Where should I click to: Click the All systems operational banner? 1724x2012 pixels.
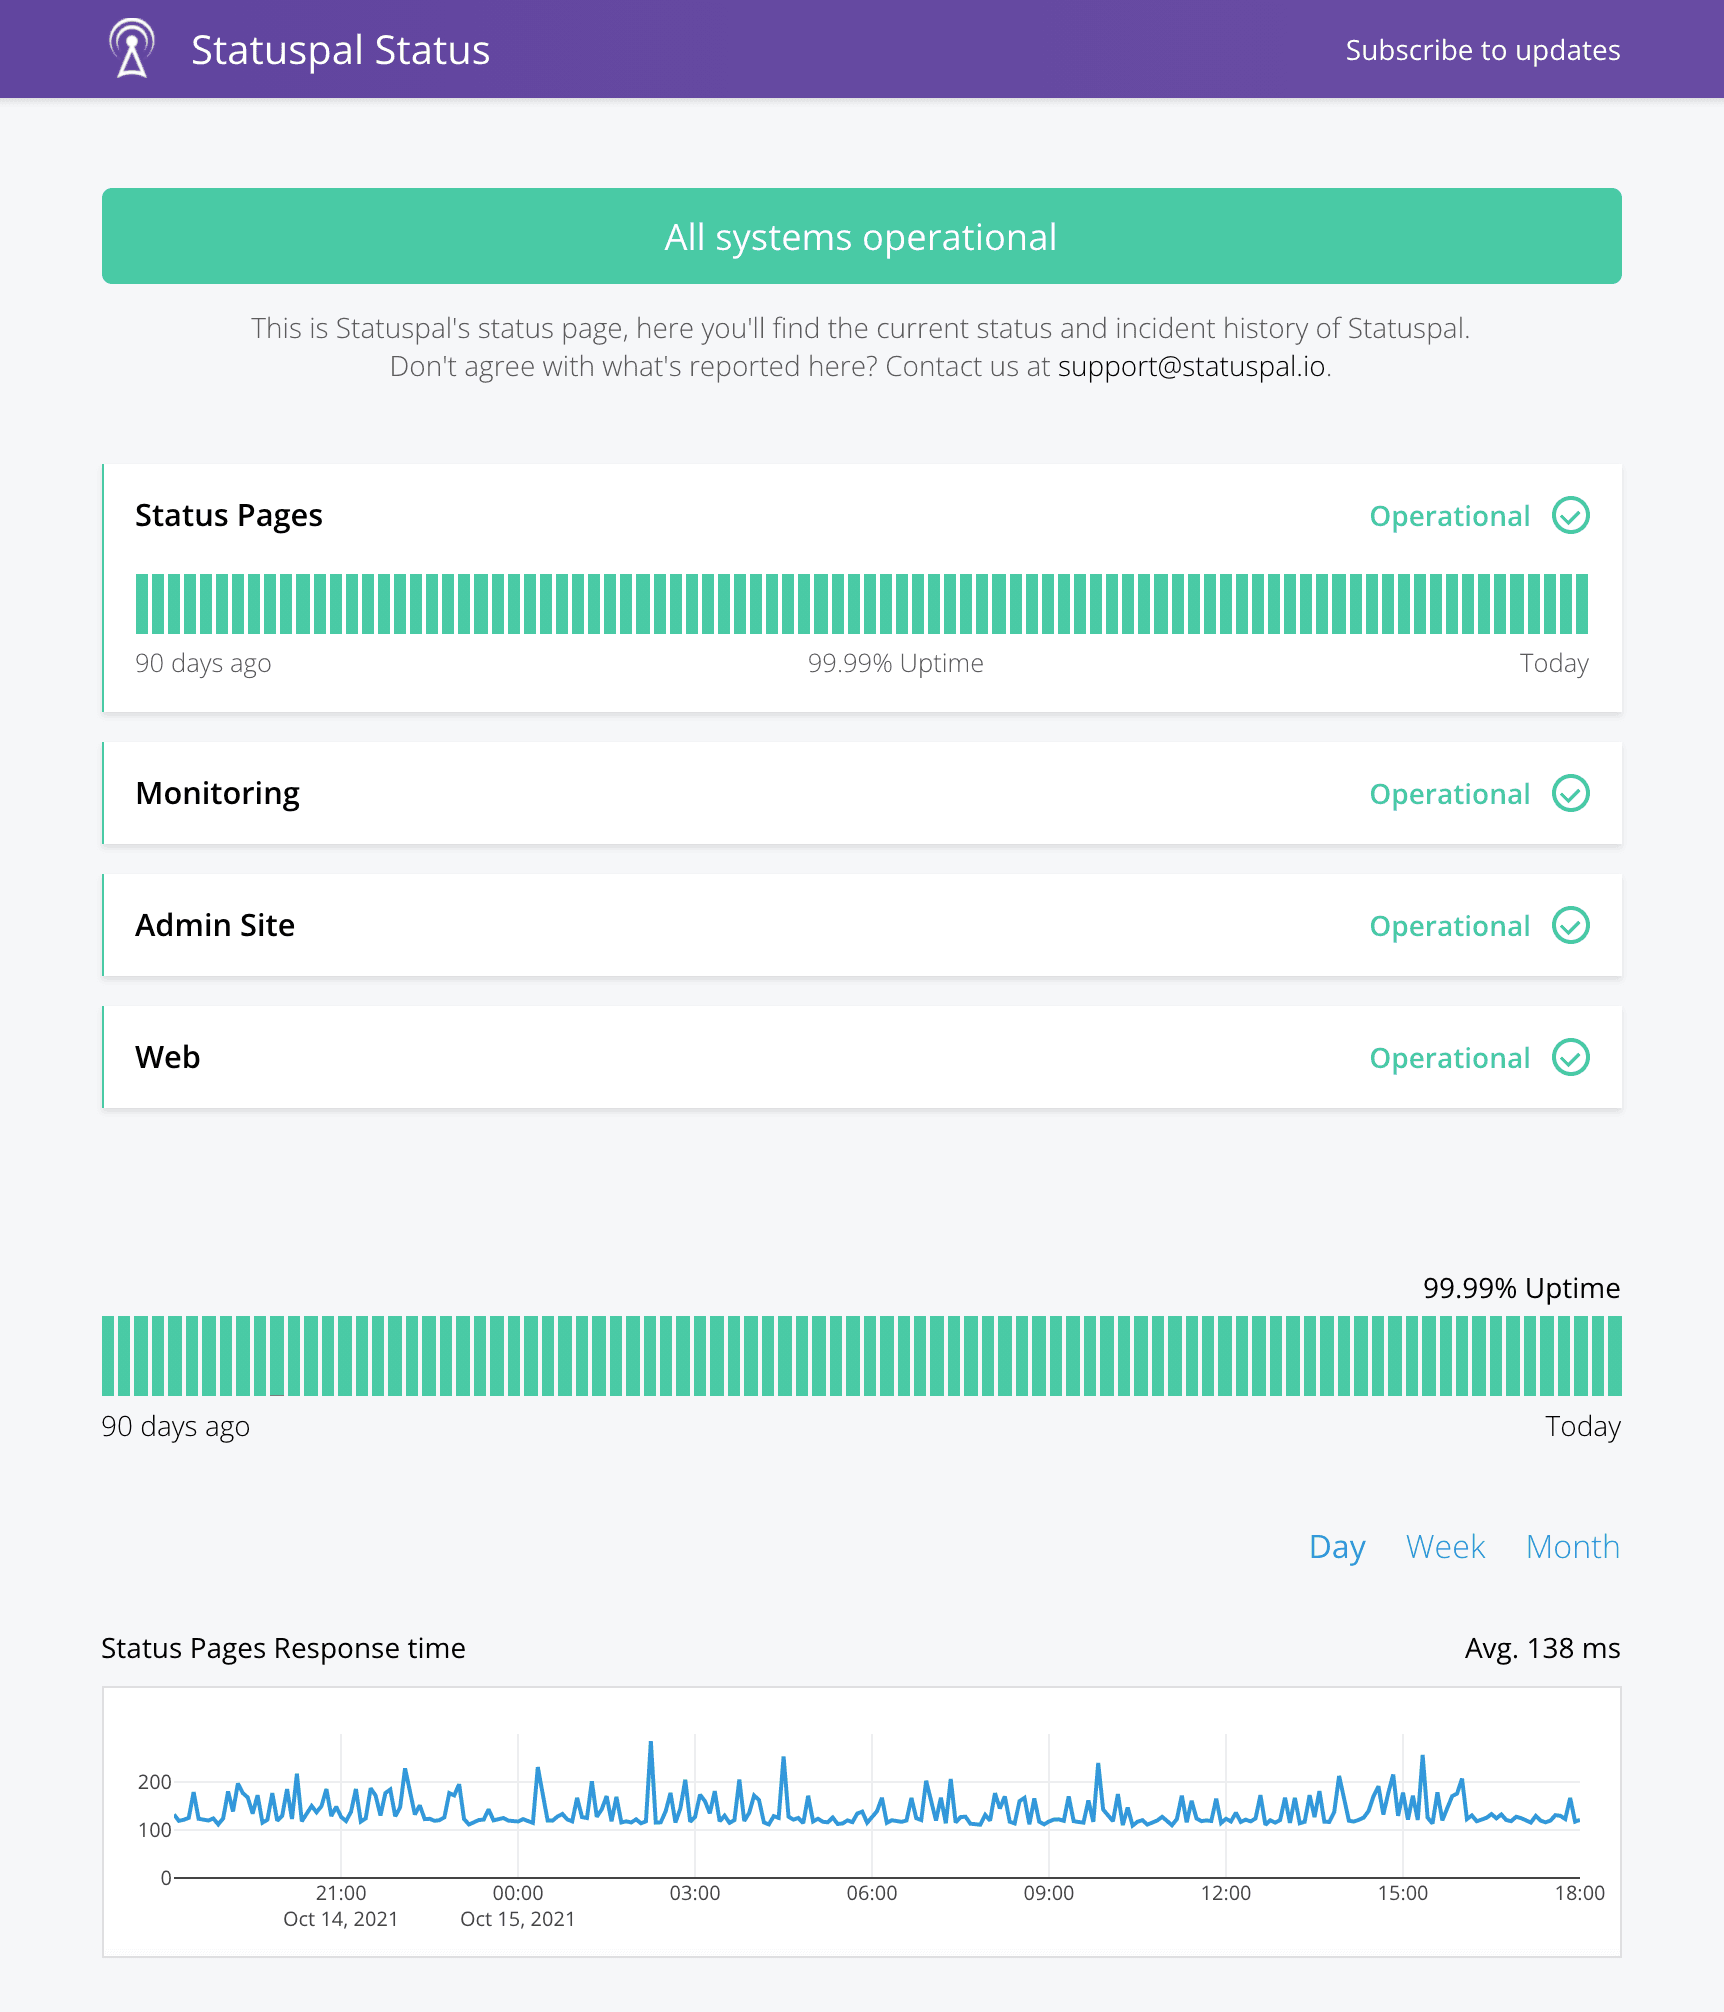point(862,236)
